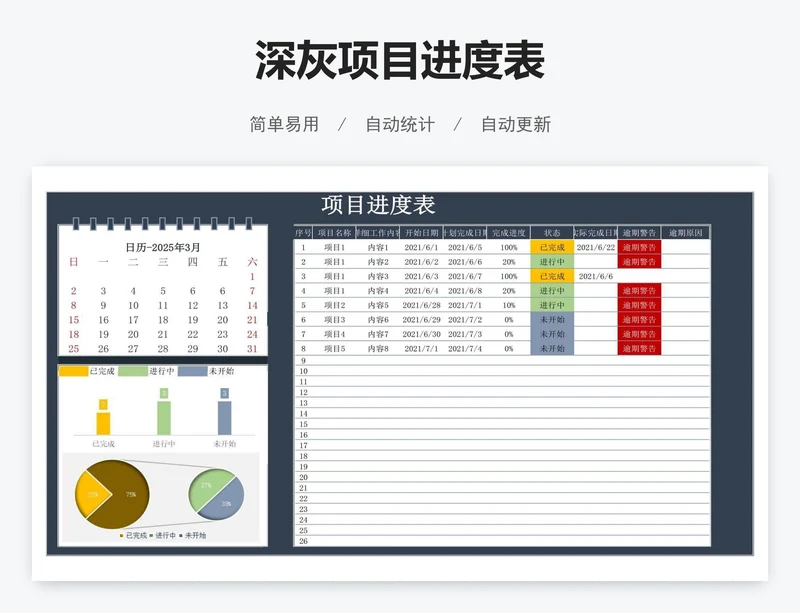Click the 未开始 entry in pie chart legend
Image resolution: width=800 pixels, height=613 pixels.
click(x=195, y=535)
